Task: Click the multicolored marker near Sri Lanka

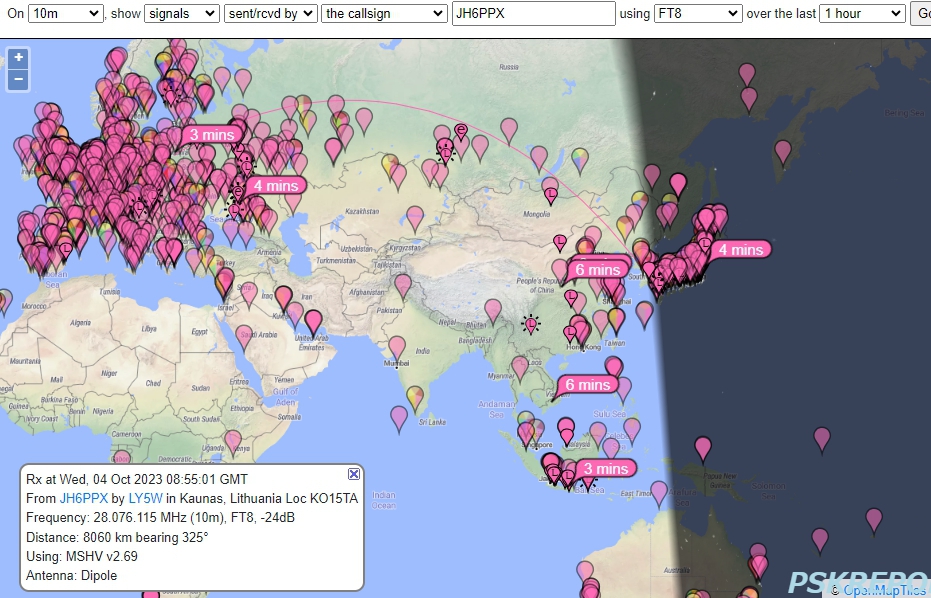Action: point(415,397)
